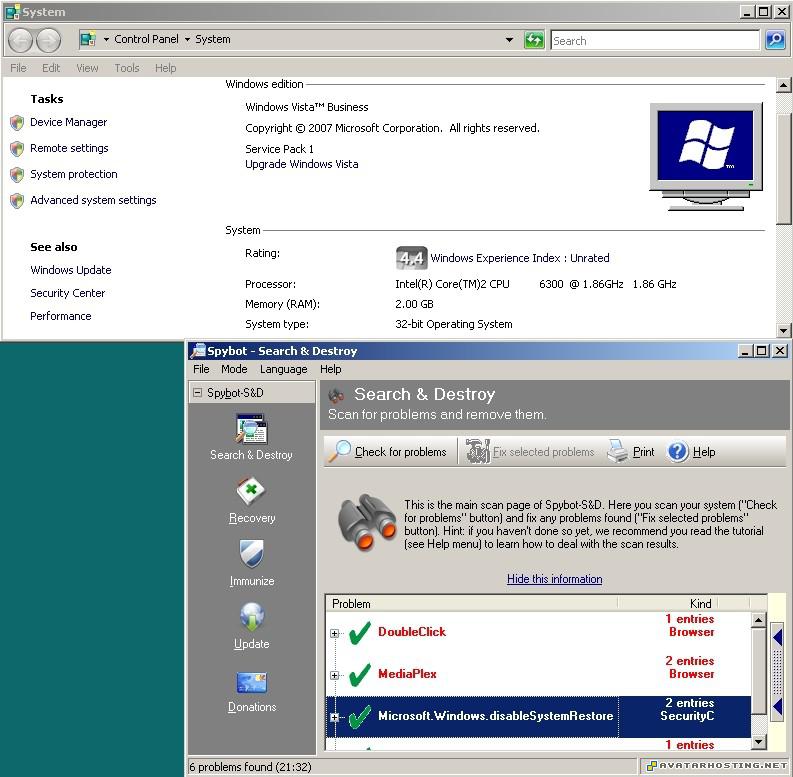Expand the MediaPlex tree node
Viewport: 793px width, 777px height.
(x=334, y=675)
